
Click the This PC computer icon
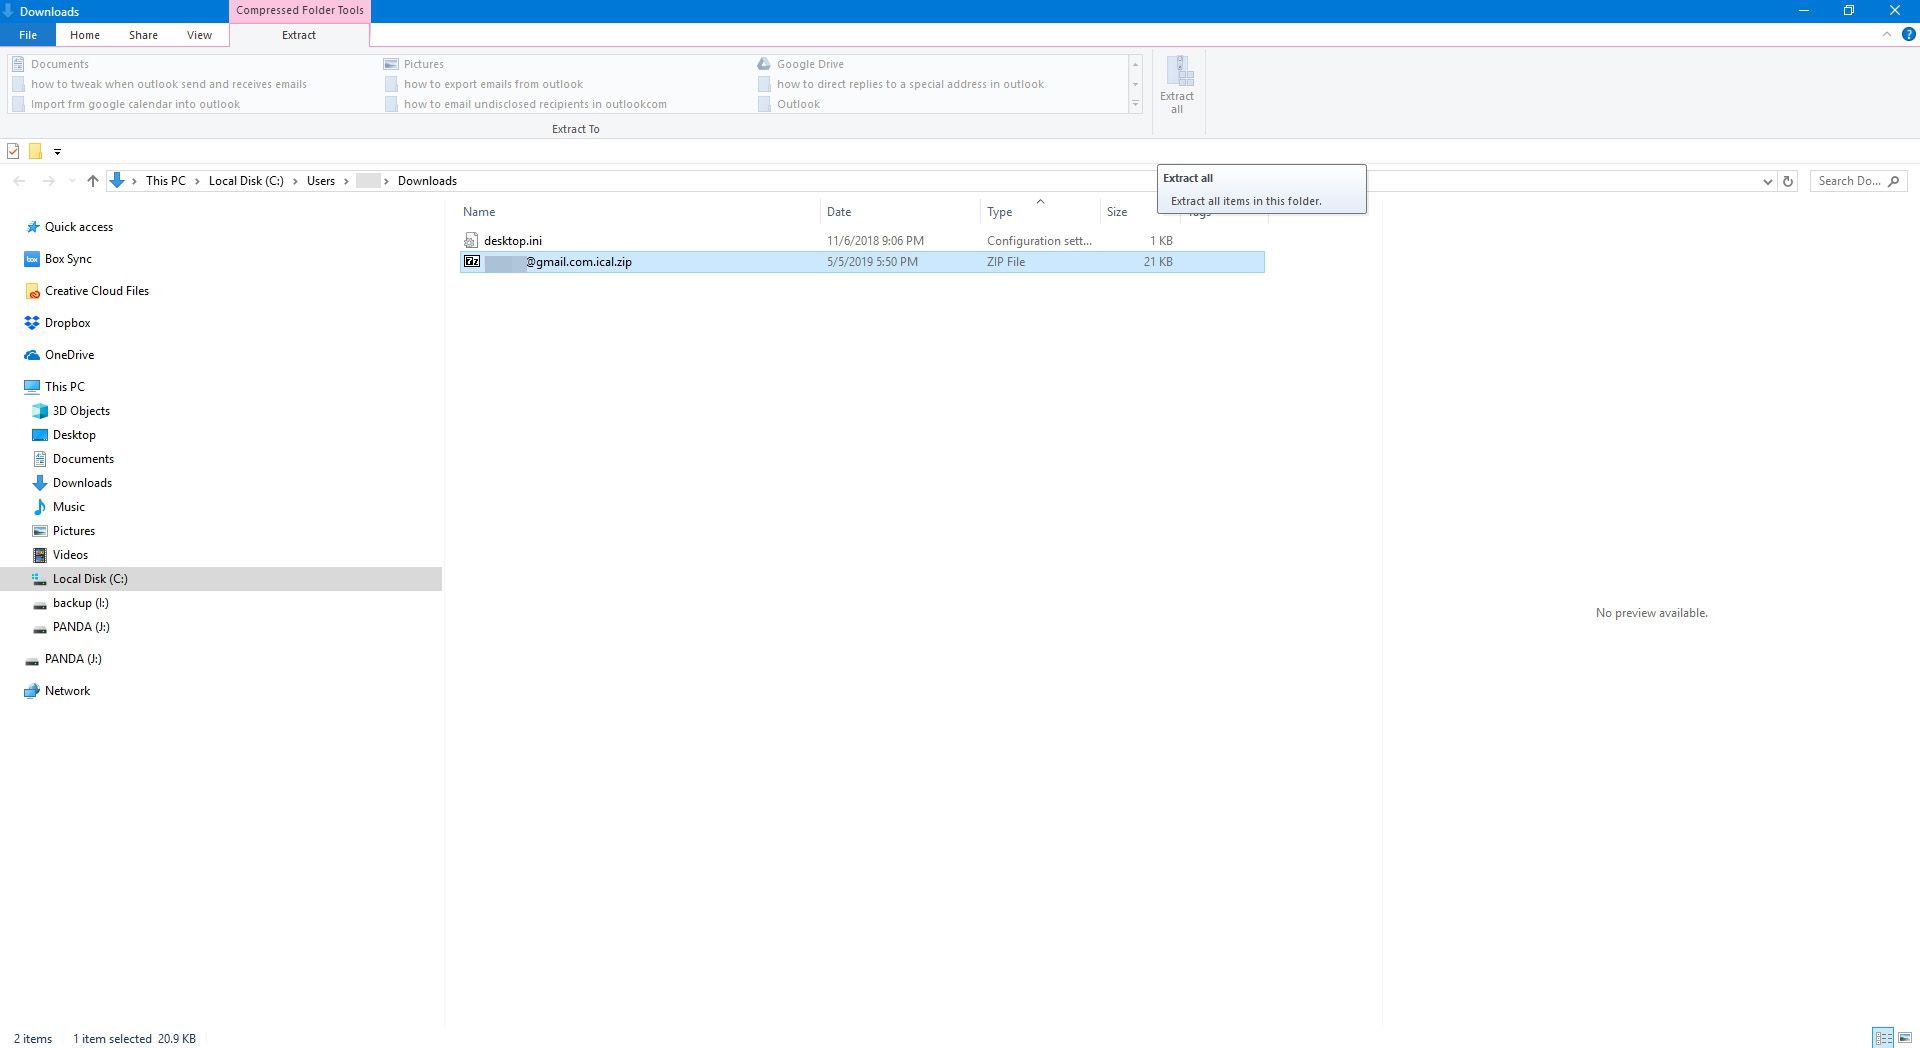coord(32,387)
